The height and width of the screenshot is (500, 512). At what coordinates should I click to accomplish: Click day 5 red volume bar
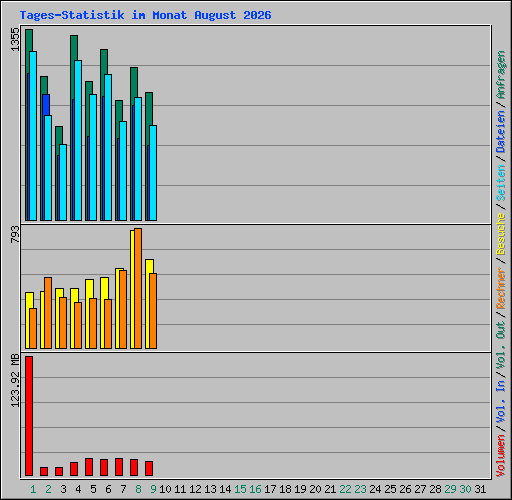click(89, 467)
